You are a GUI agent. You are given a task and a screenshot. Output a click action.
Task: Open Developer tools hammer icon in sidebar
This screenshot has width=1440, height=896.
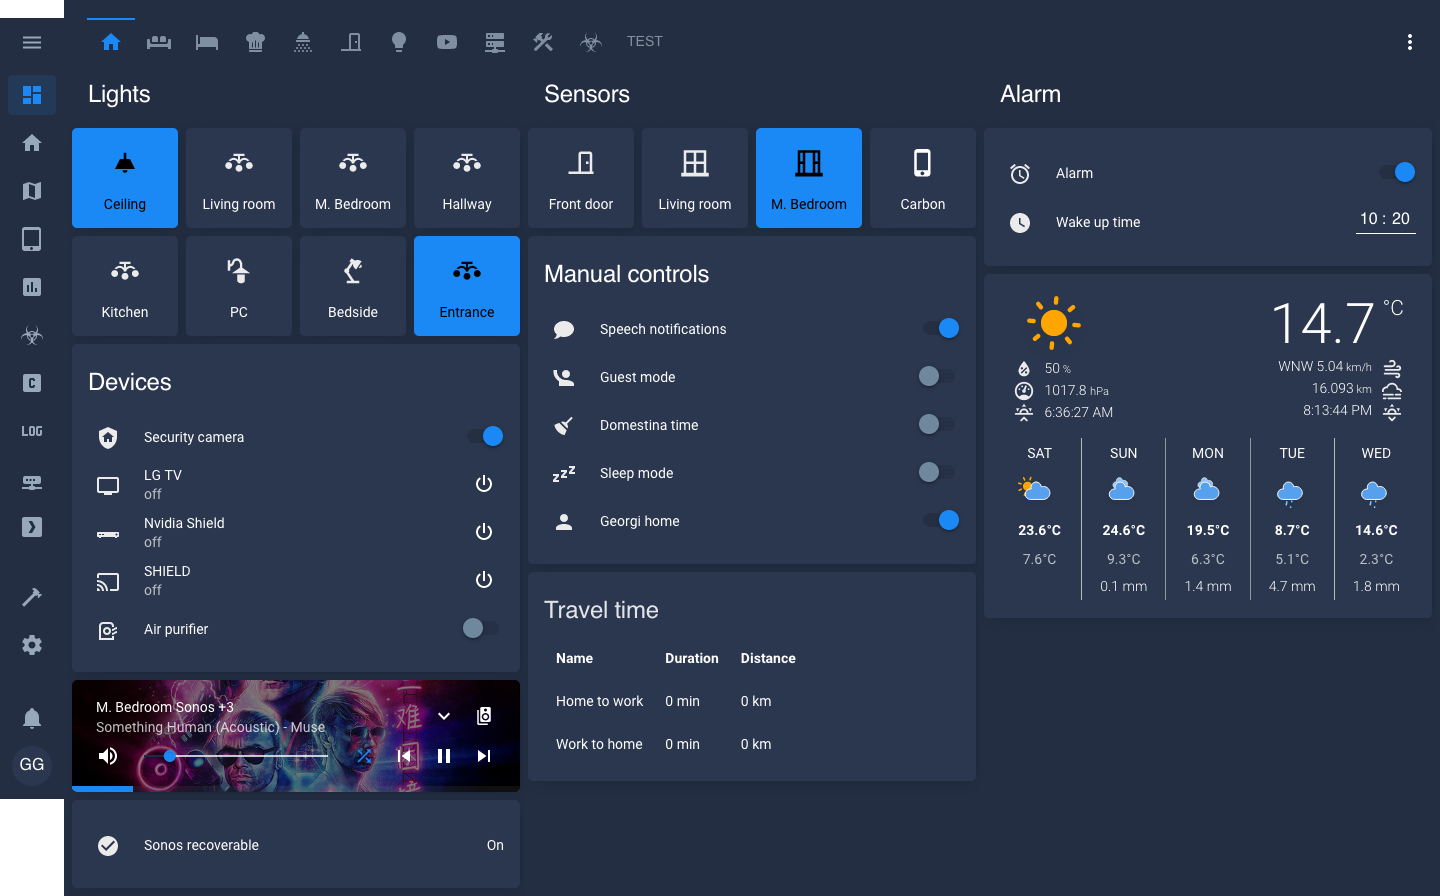pos(32,597)
